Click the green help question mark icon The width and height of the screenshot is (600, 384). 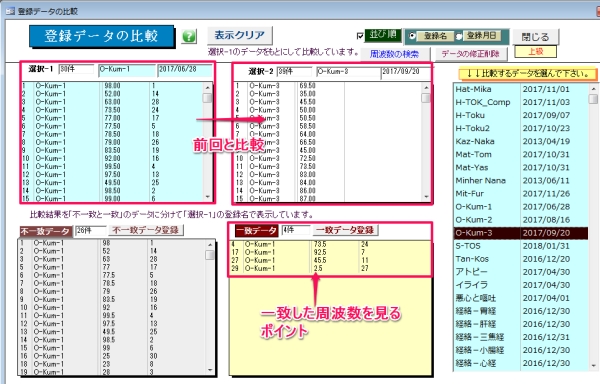click(x=189, y=37)
